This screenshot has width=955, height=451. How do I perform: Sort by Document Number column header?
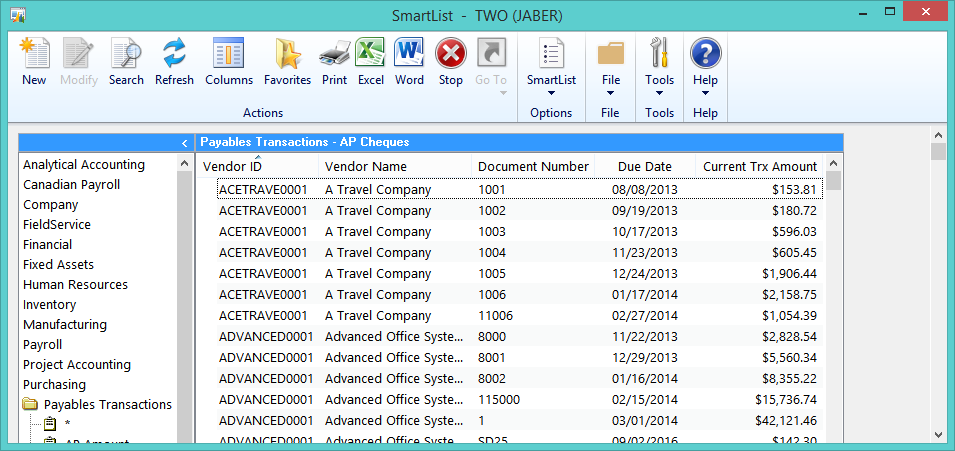click(x=533, y=166)
